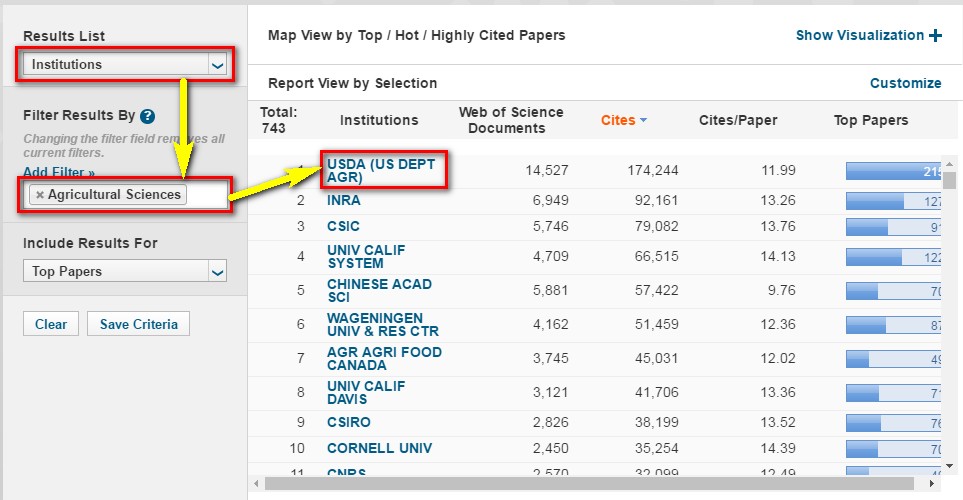Image resolution: width=963 pixels, height=500 pixels.
Task: Open AGR AGRI FOOD CANADA link
Action: point(384,359)
